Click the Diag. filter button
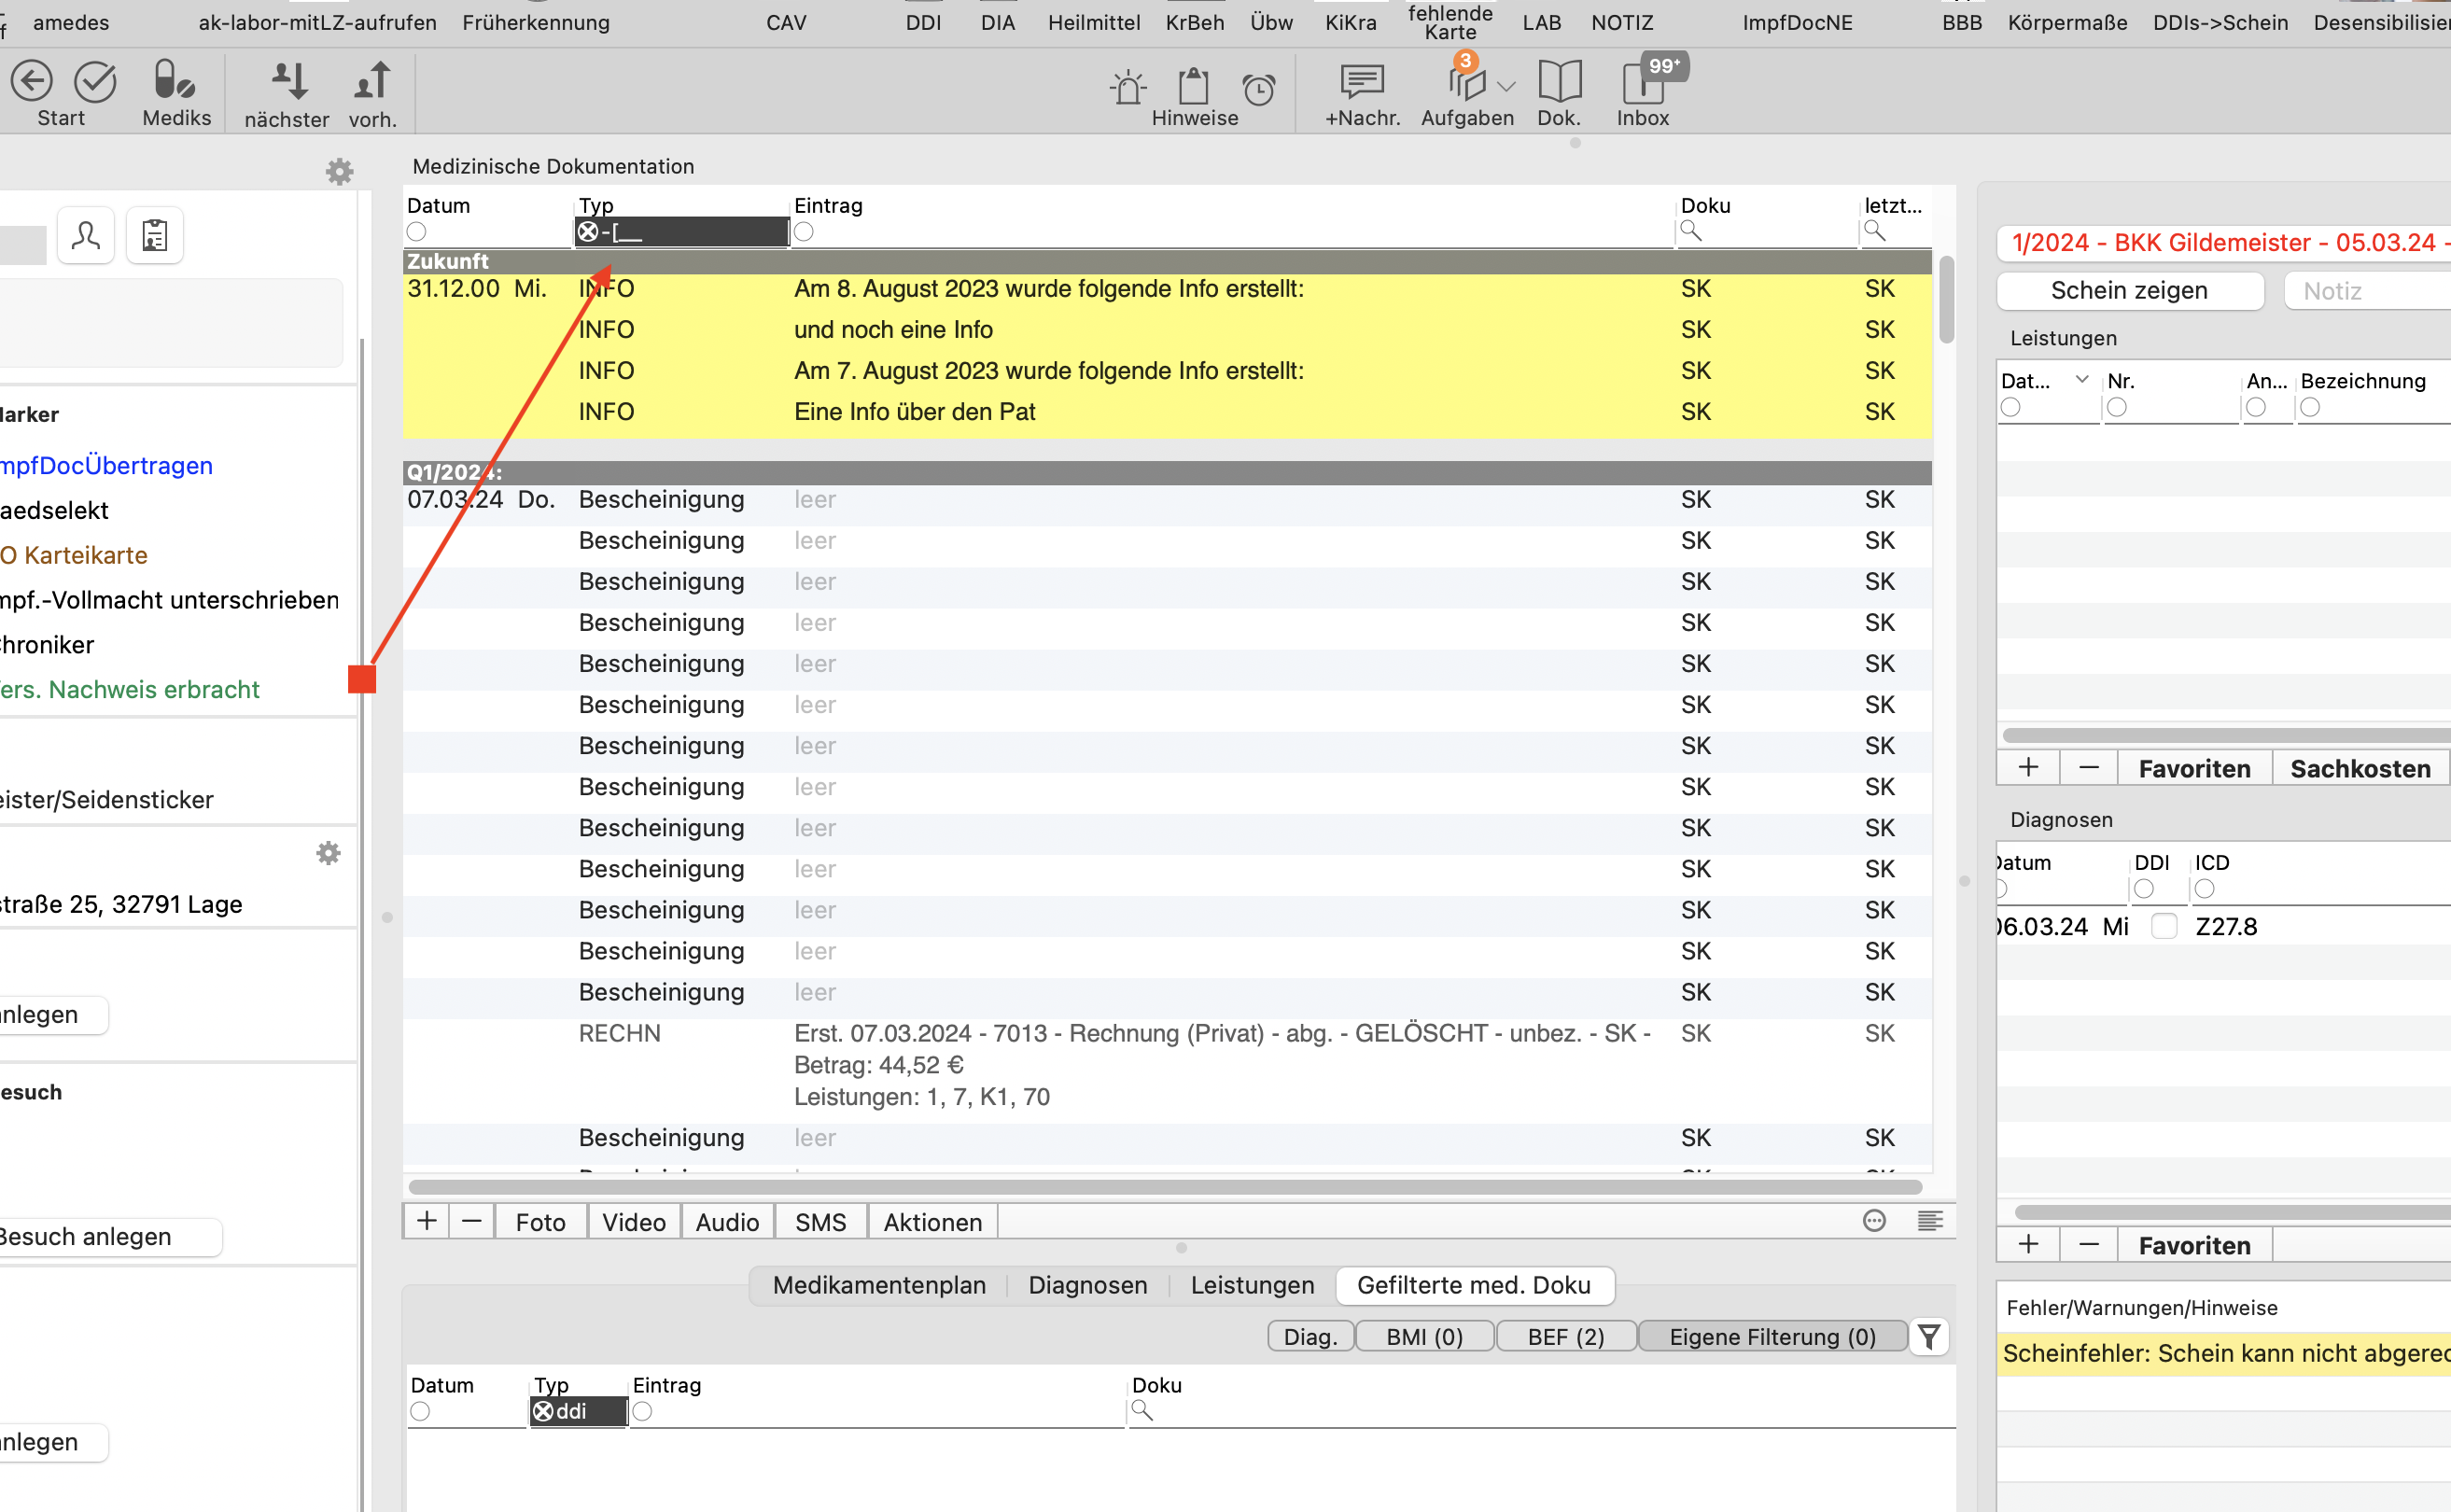Viewport: 2451px width, 1512px height. pyautogui.click(x=1311, y=1337)
